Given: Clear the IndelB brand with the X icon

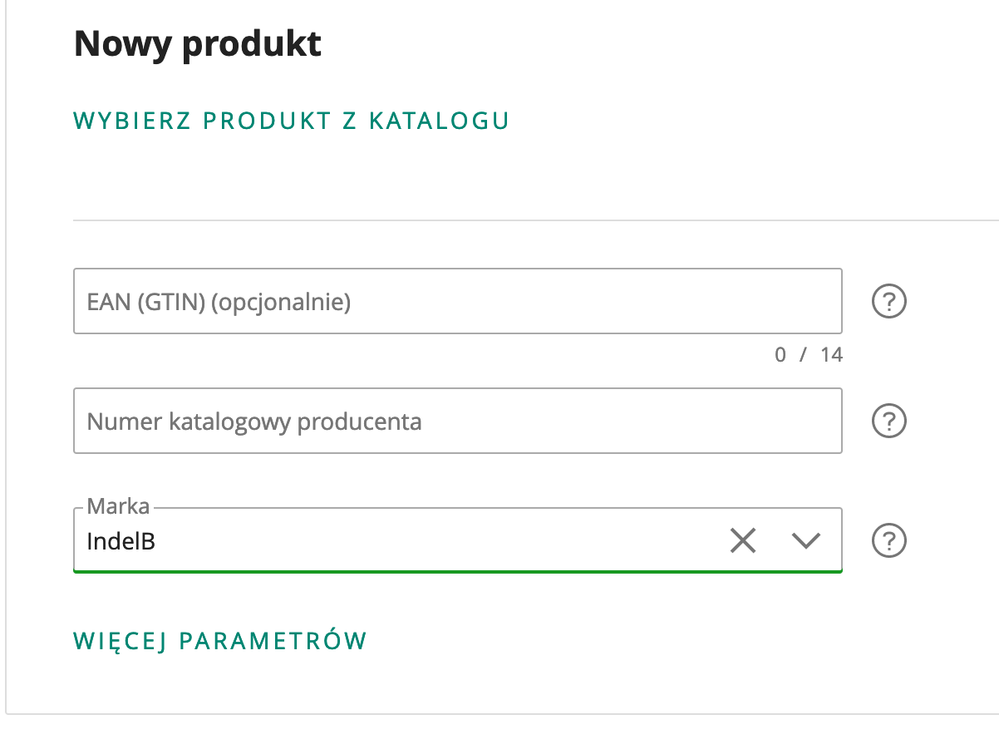Looking at the screenshot, I should [742, 541].
